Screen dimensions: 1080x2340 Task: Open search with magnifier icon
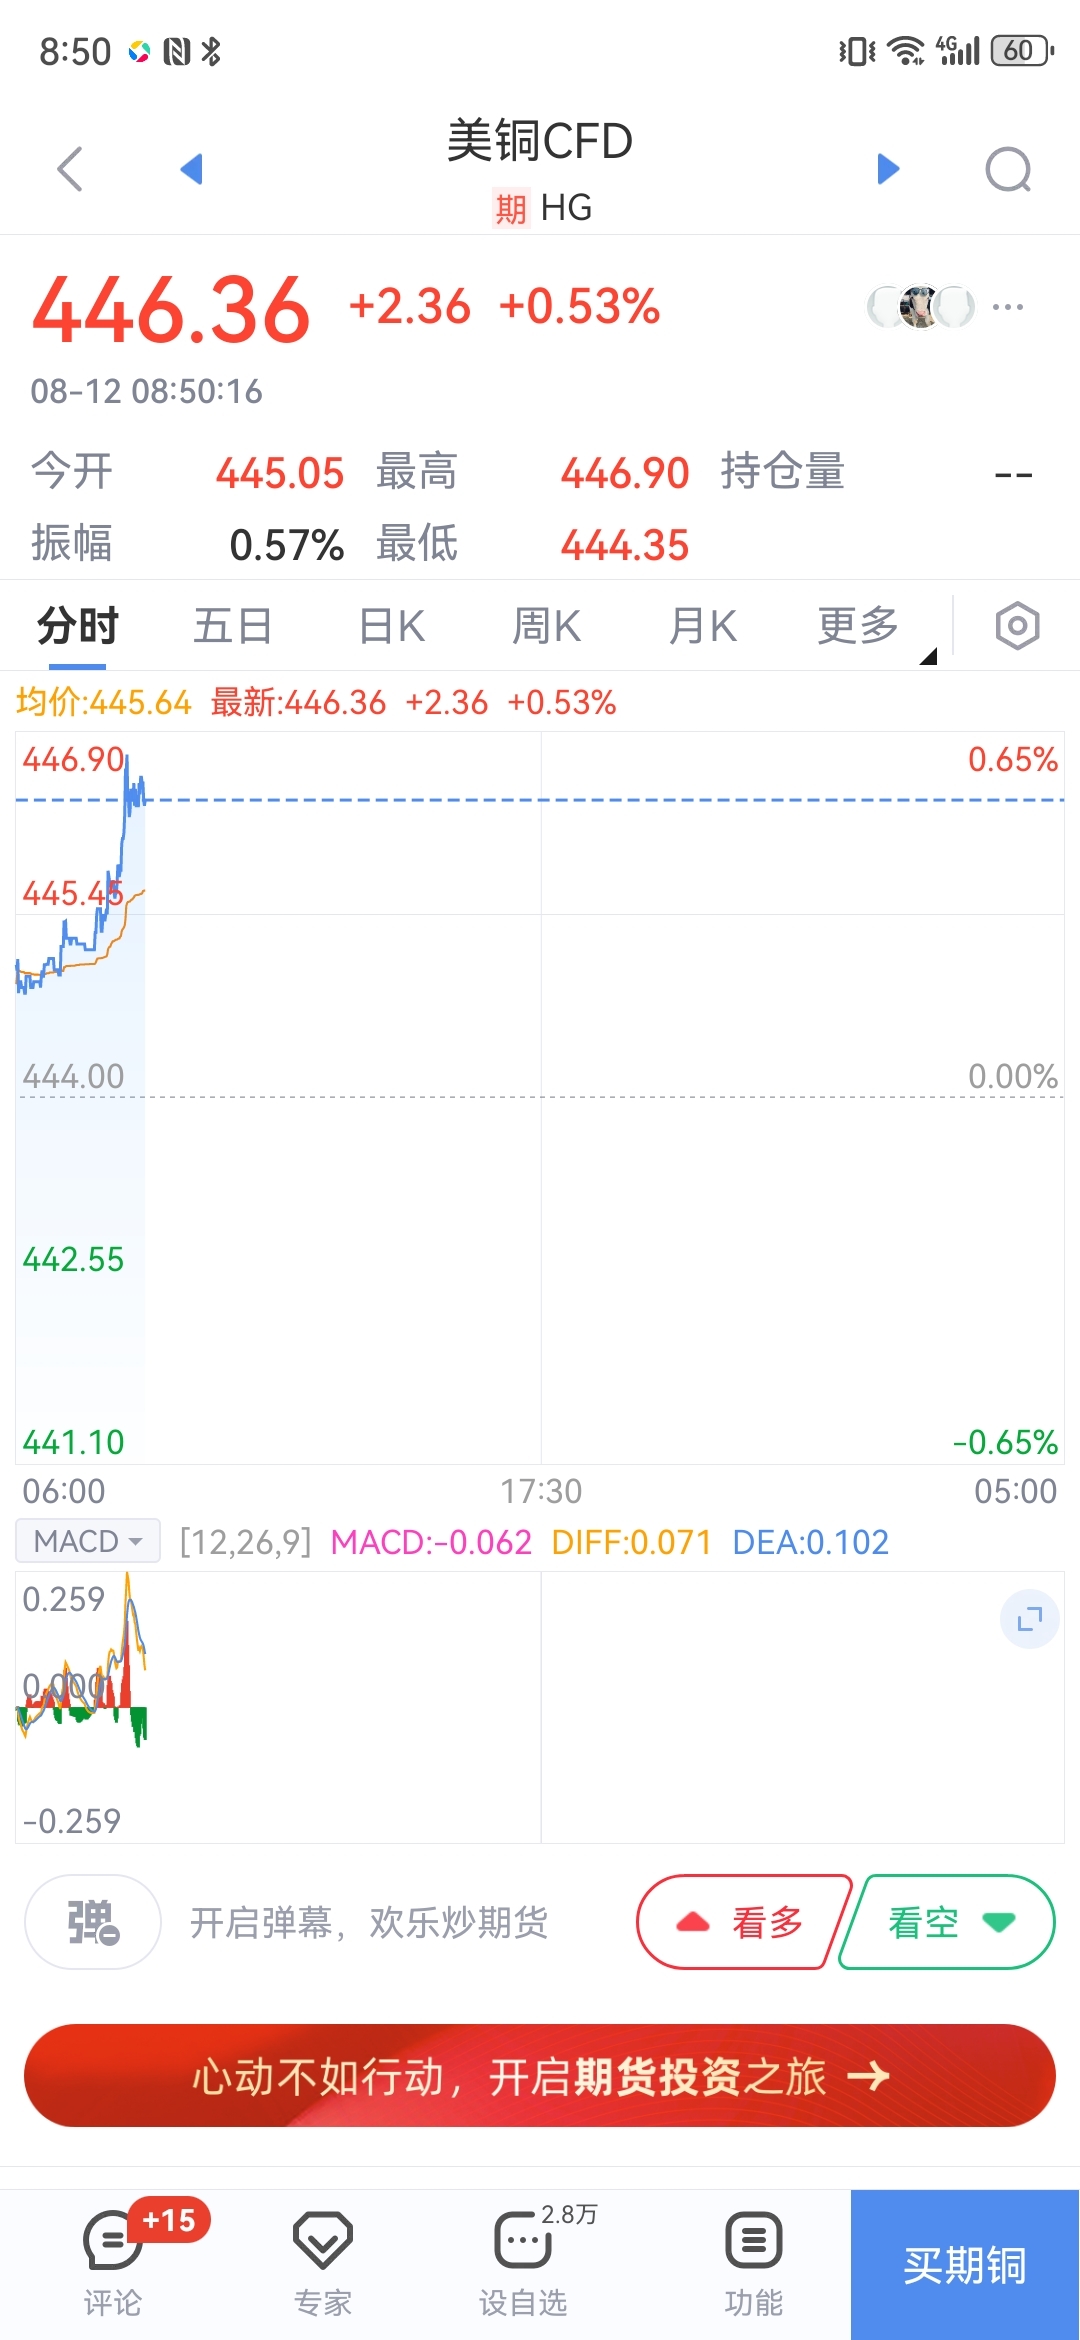1008,169
